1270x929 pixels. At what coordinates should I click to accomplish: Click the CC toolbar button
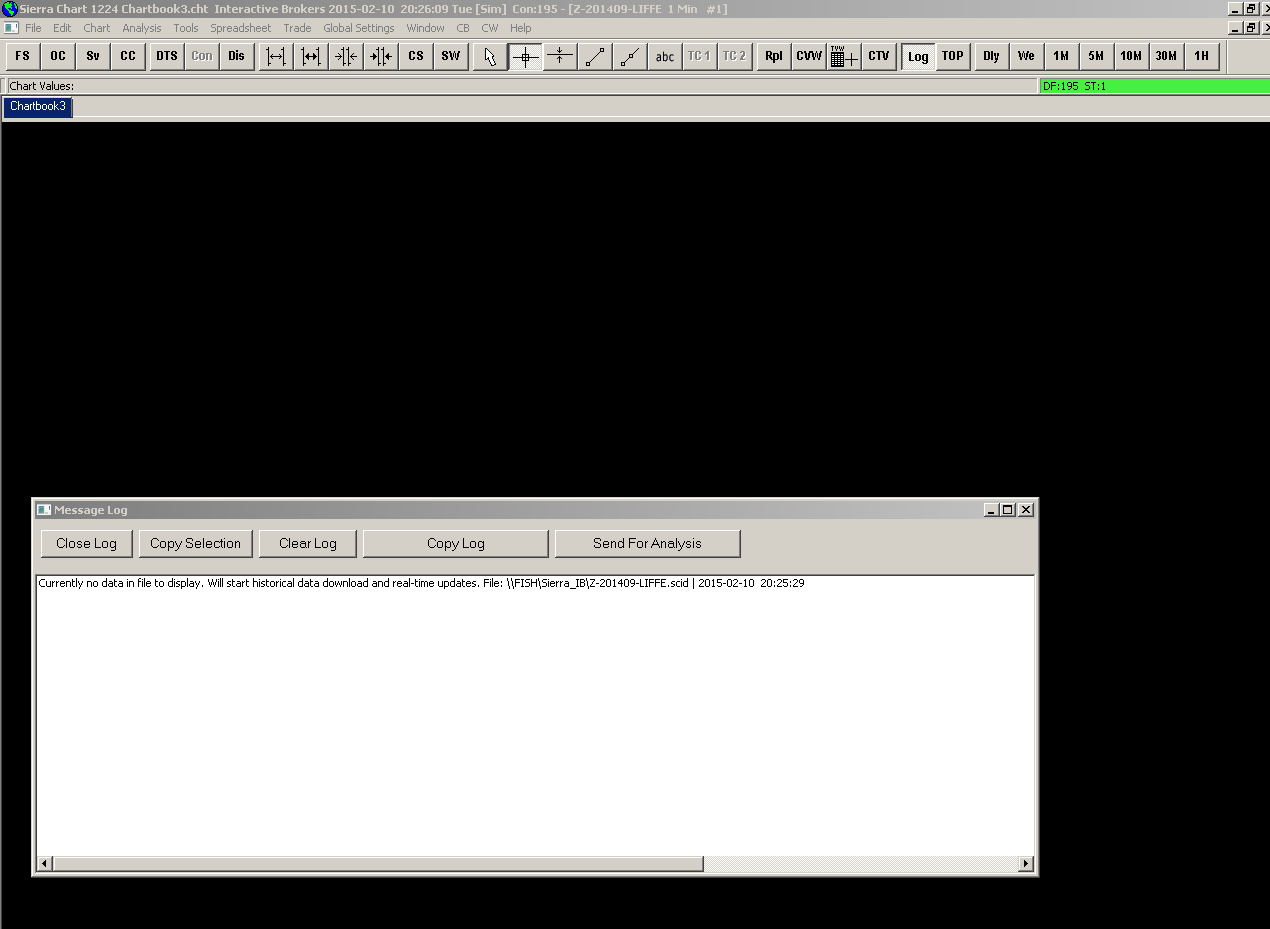pos(128,56)
